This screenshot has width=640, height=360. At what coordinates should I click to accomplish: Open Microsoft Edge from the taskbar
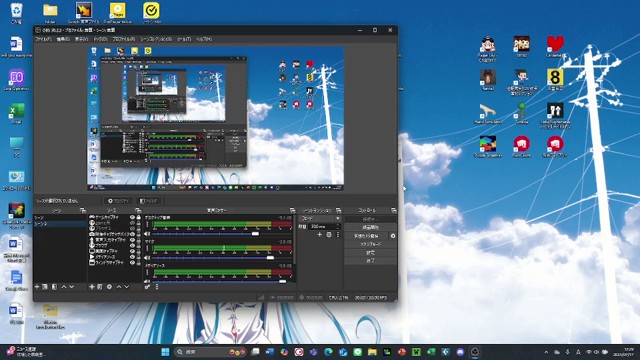pyautogui.click(x=328, y=352)
